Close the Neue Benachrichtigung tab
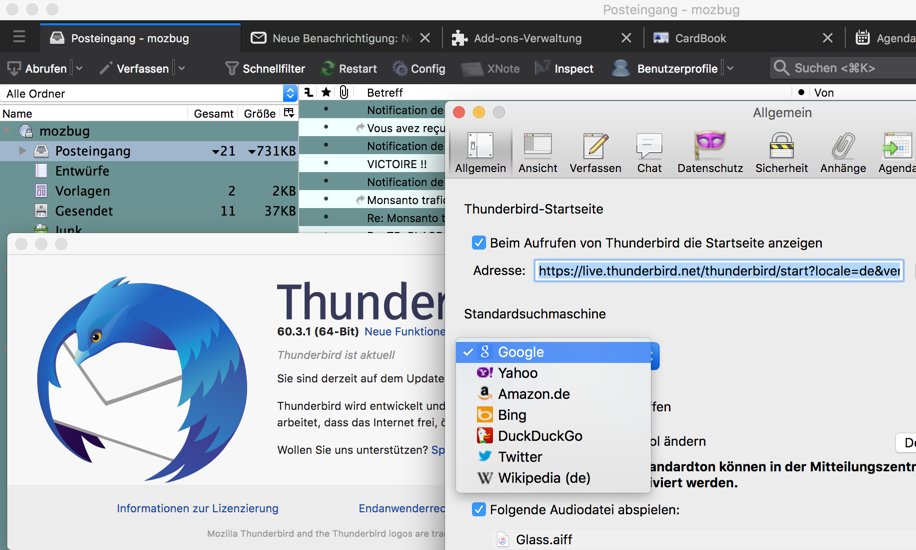The height and width of the screenshot is (550, 916). tap(425, 38)
